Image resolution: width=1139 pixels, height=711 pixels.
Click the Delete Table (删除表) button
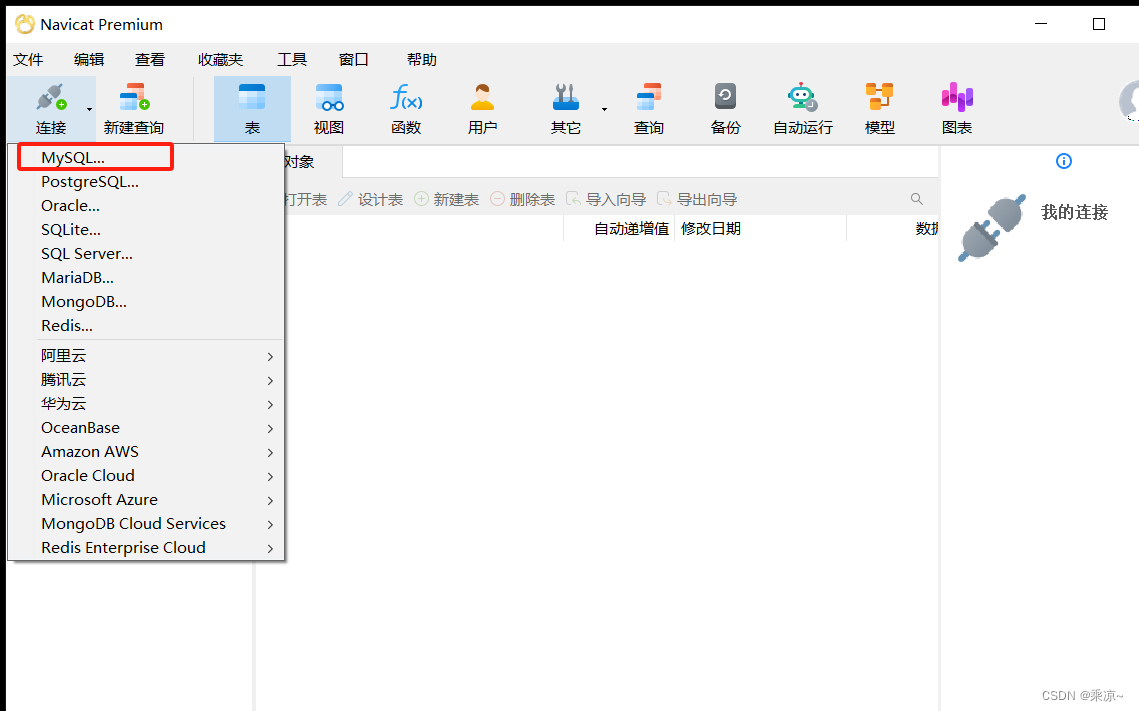pos(522,200)
